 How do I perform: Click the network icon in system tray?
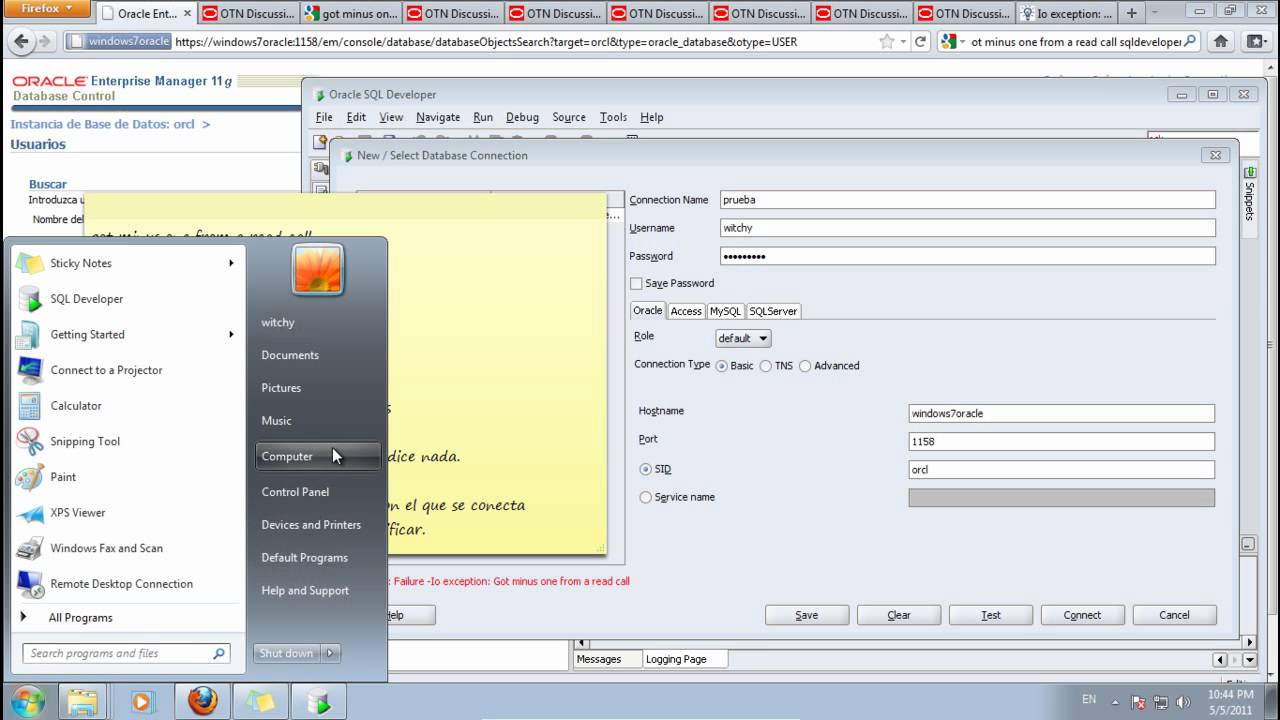coord(1160,702)
